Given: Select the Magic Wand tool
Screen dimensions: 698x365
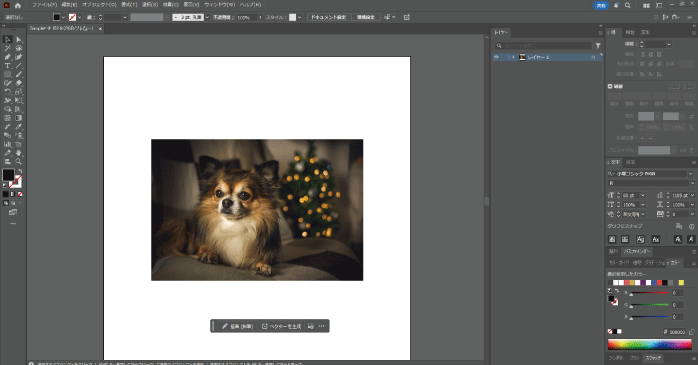Looking at the screenshot, I should click(8, 48).
